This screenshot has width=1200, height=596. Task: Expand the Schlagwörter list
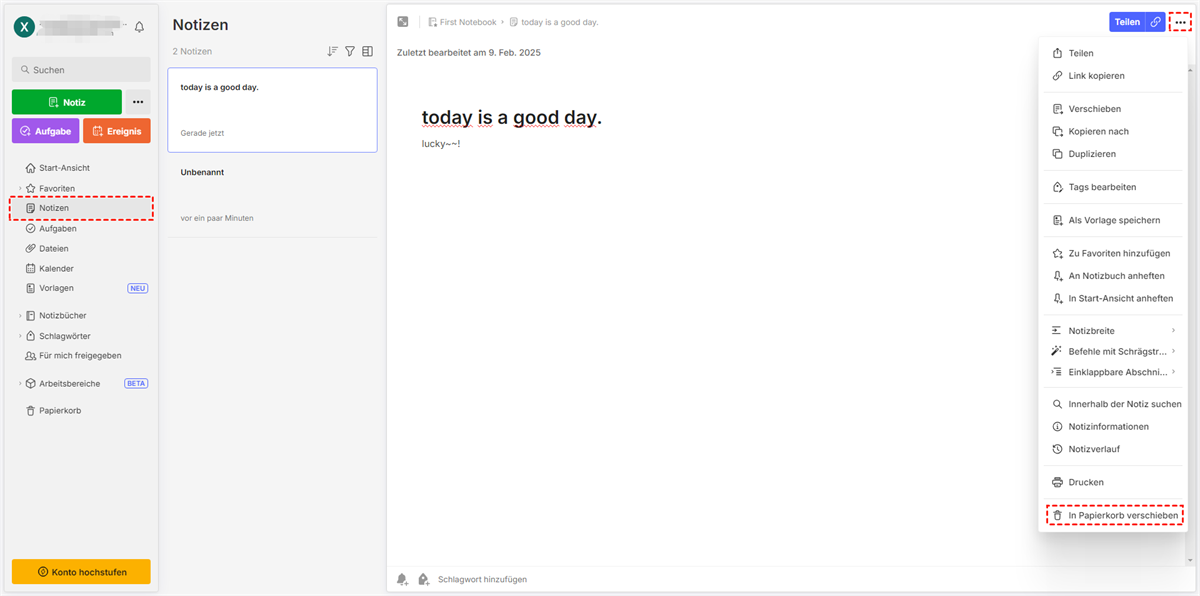click(19, 336)
